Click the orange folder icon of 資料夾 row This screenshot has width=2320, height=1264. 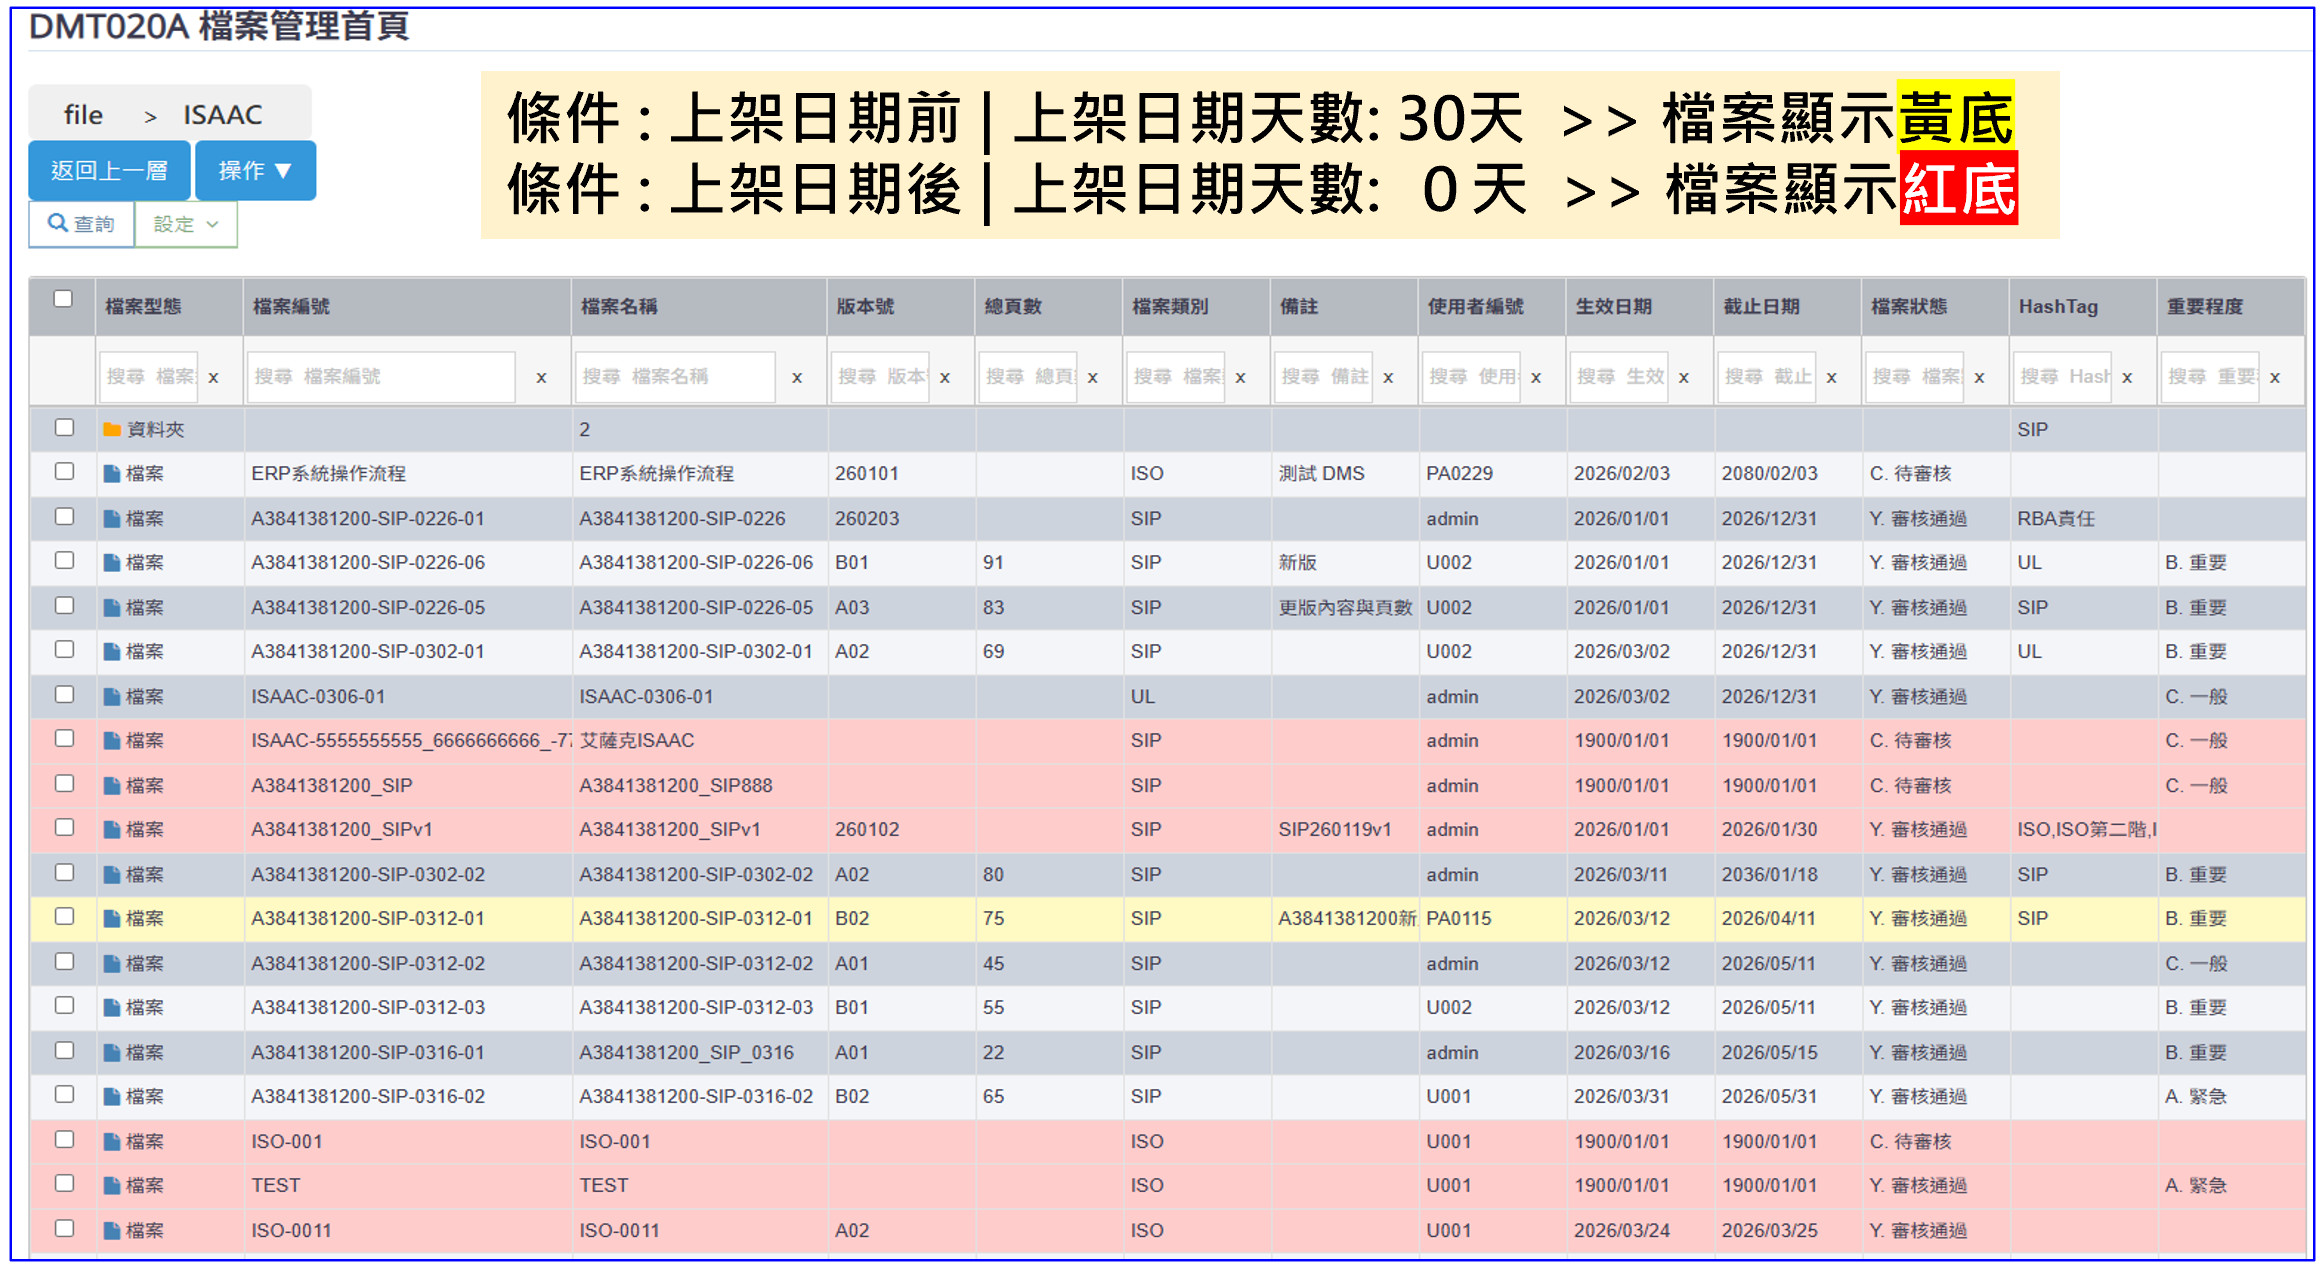click(112, 430)
